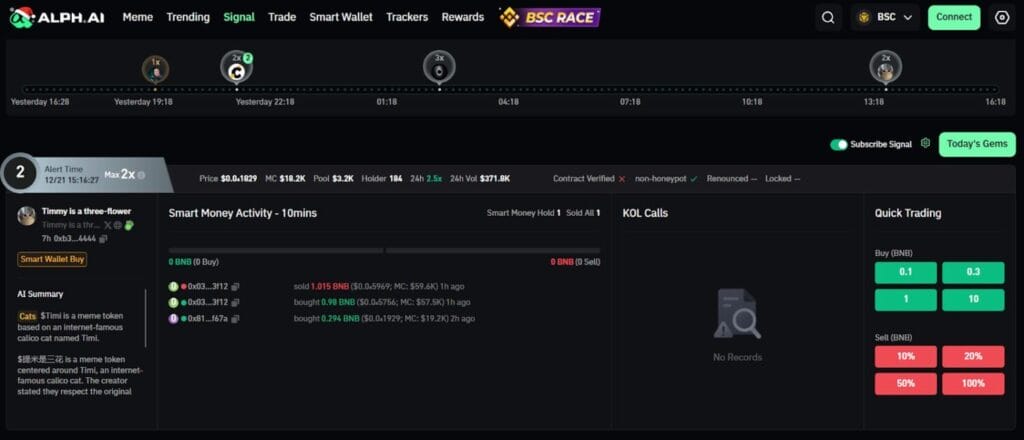Screen dimensions: 1024x440
Task: Buy 10 BNB quick trade
Action: [x=973, y=300]
